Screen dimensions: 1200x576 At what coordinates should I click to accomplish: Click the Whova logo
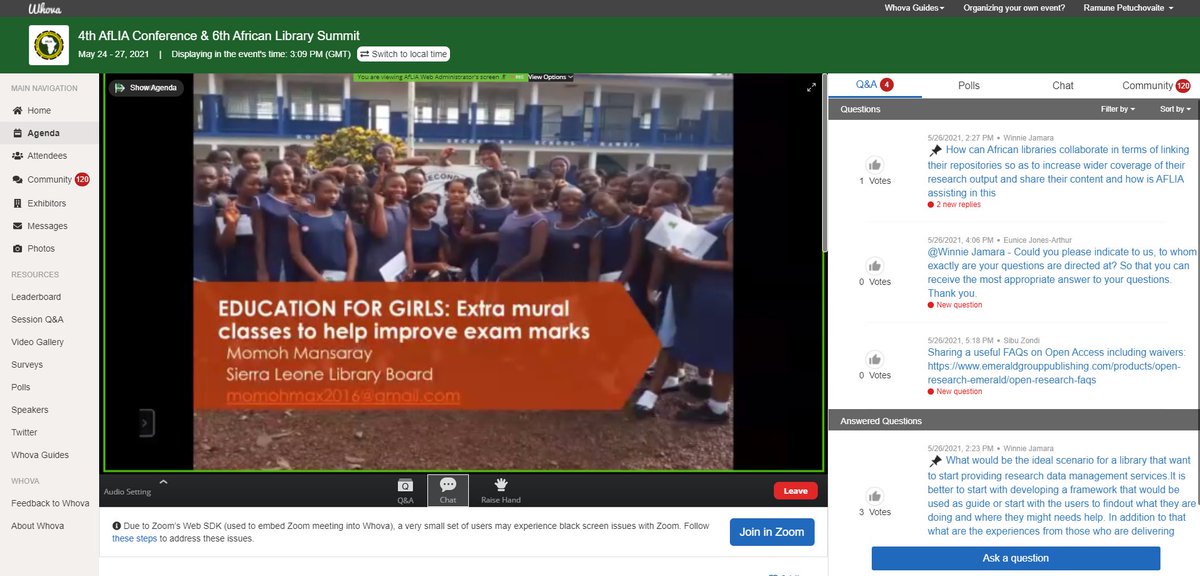pos(45,8)
